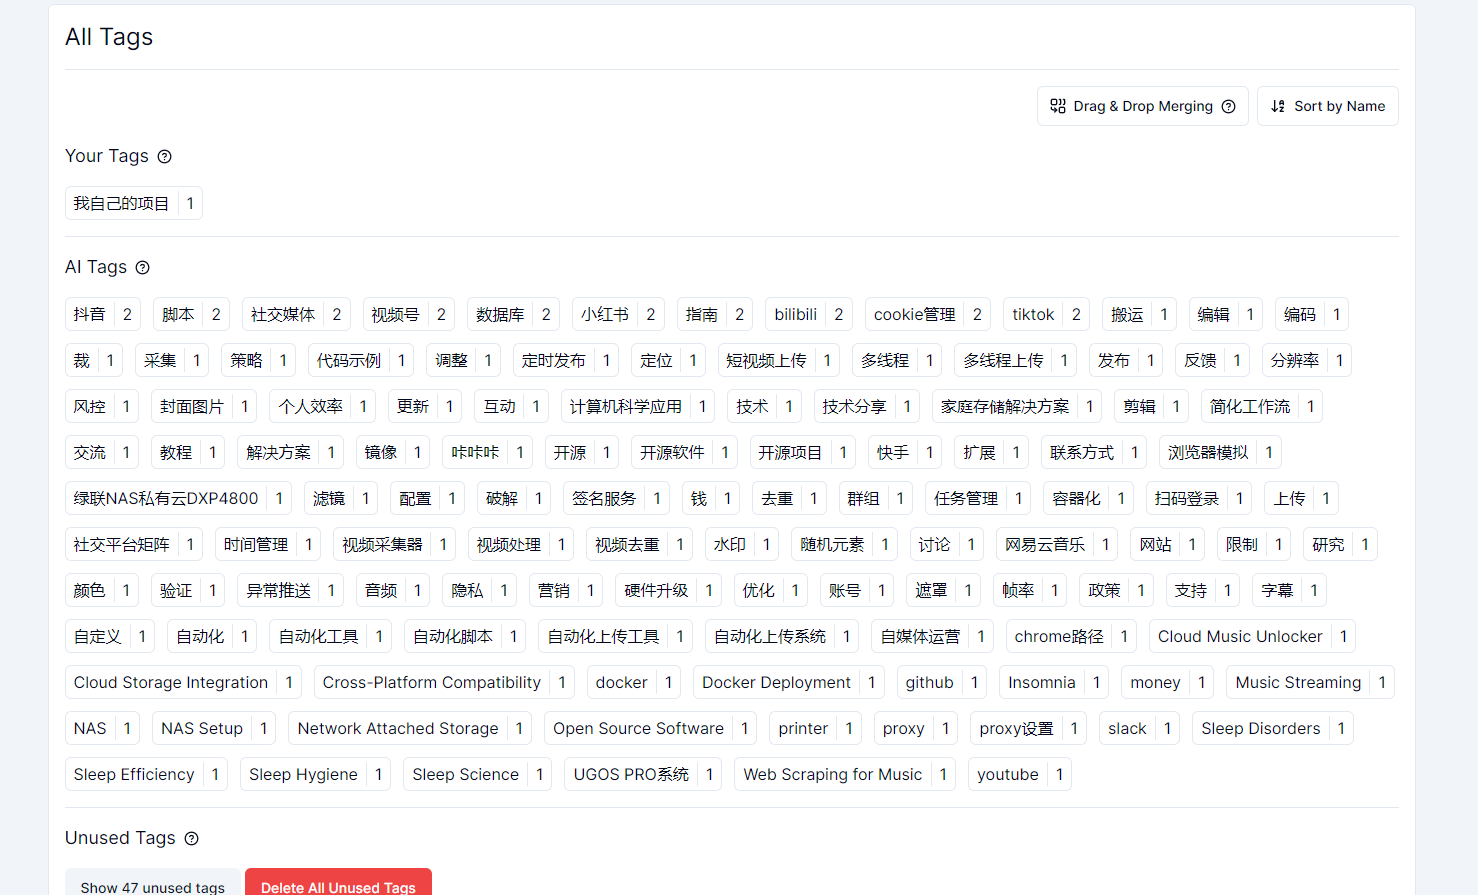Screen dimensions: 1478x895
Task: Select the bilibili tag
Action: (795, 314)
